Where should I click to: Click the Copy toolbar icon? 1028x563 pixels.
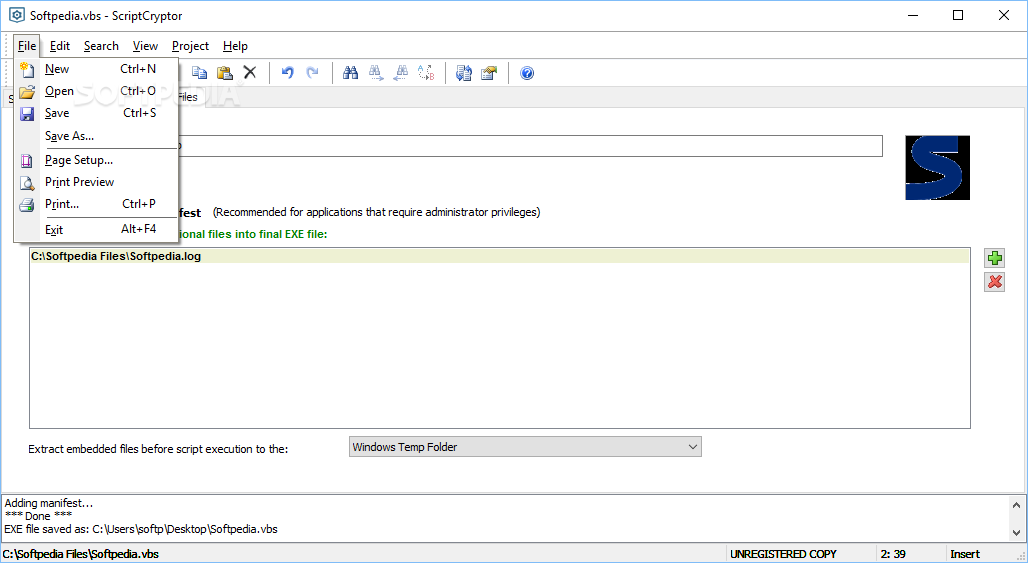[x=199, y=73]
